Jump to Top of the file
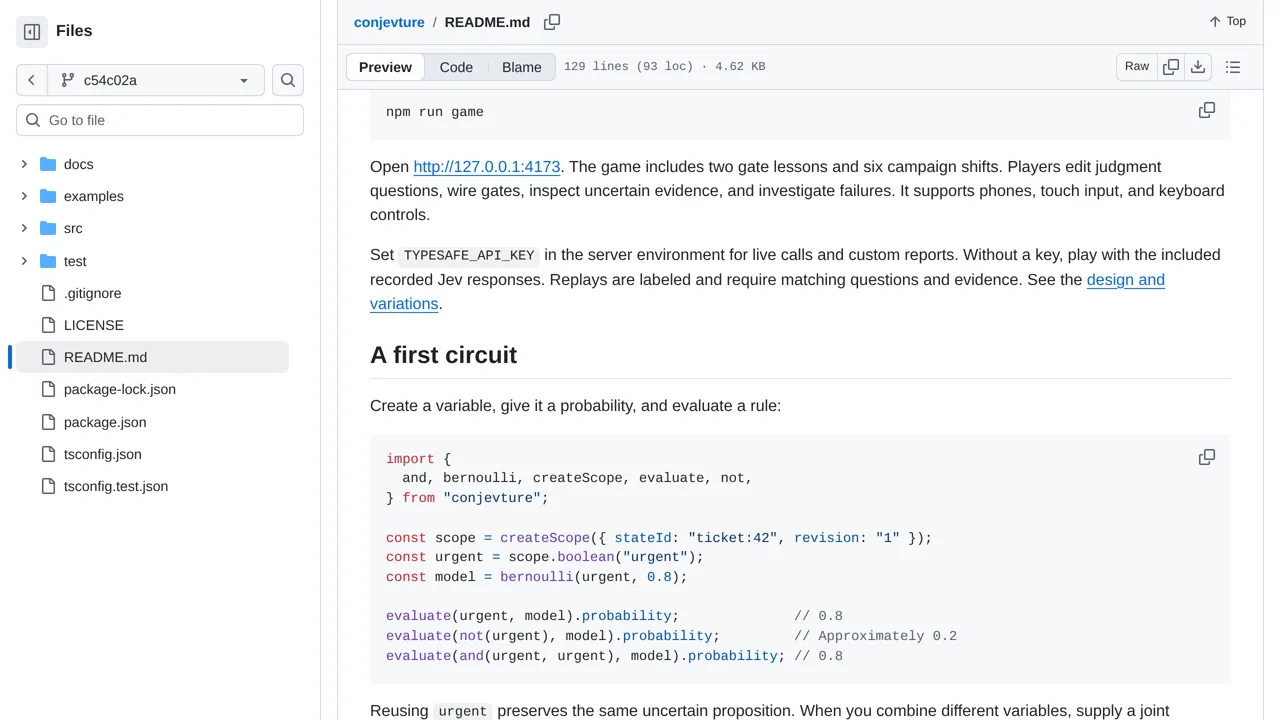The width and height of the screenshot is (1280, 720). click(1227, 21)
